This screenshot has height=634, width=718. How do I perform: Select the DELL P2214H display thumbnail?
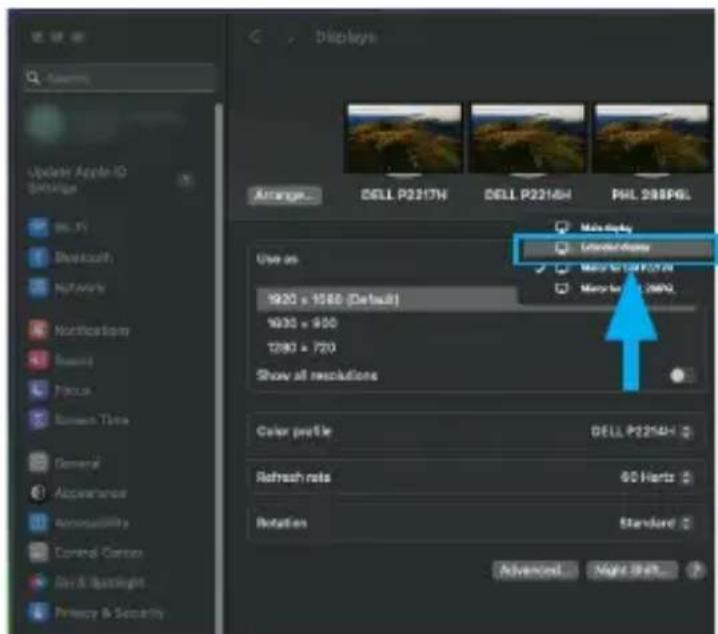[528, 138]
